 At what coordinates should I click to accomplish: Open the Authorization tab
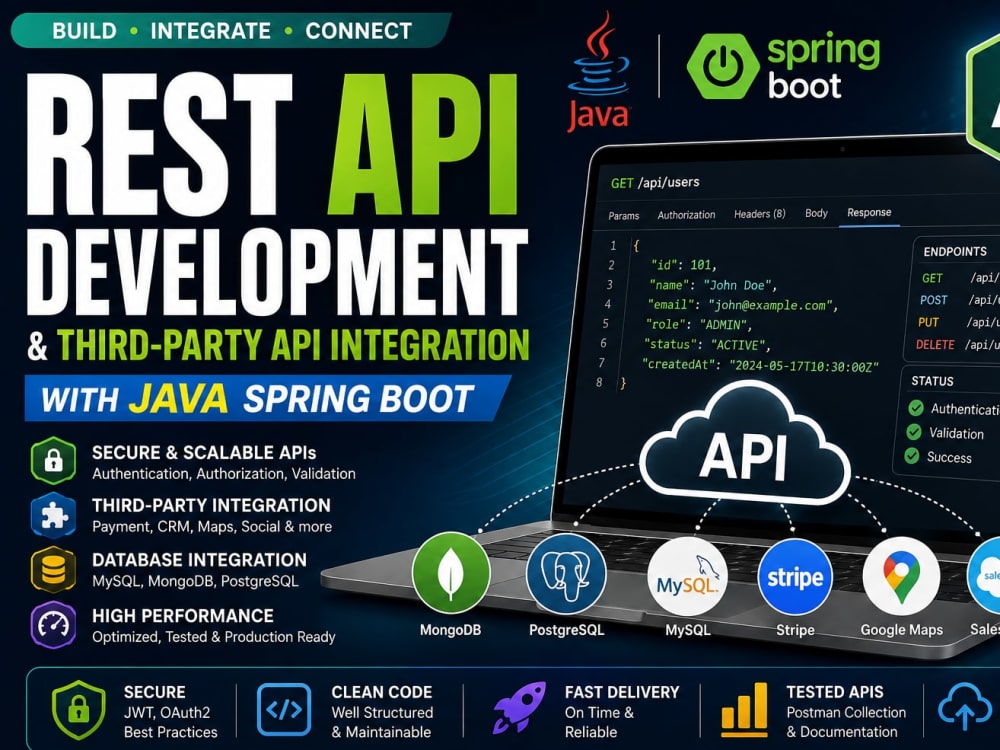pos(686,215)
